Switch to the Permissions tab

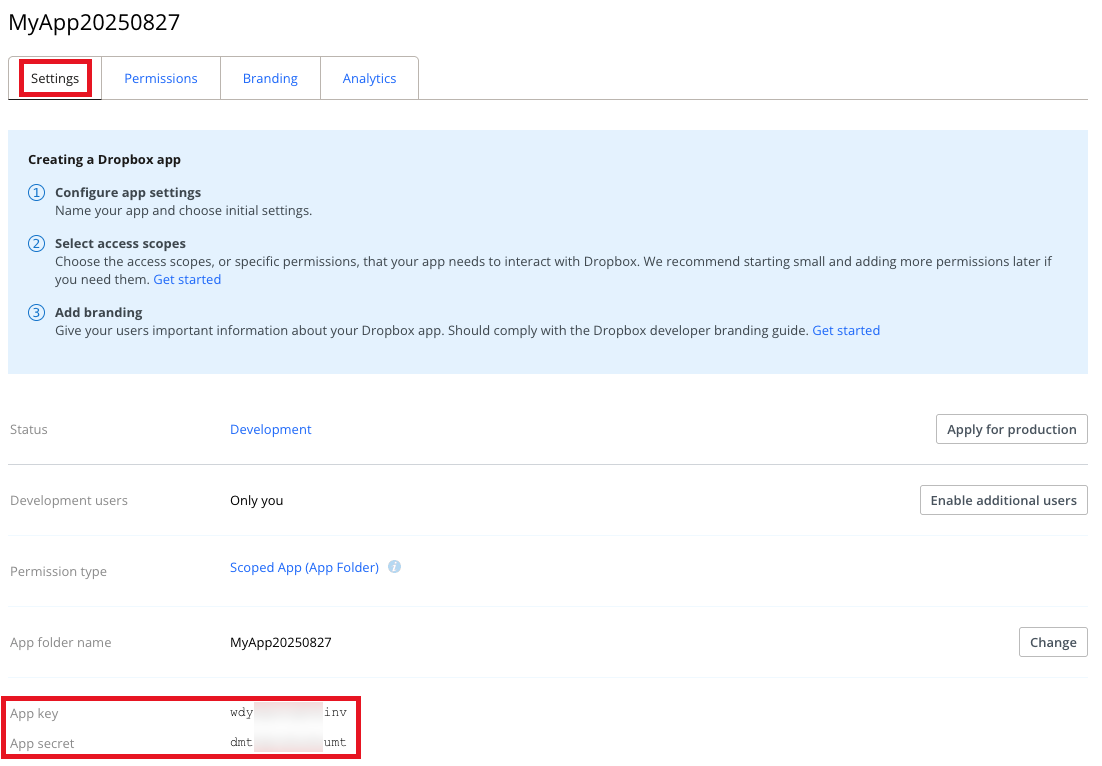(x=160, y=77)
